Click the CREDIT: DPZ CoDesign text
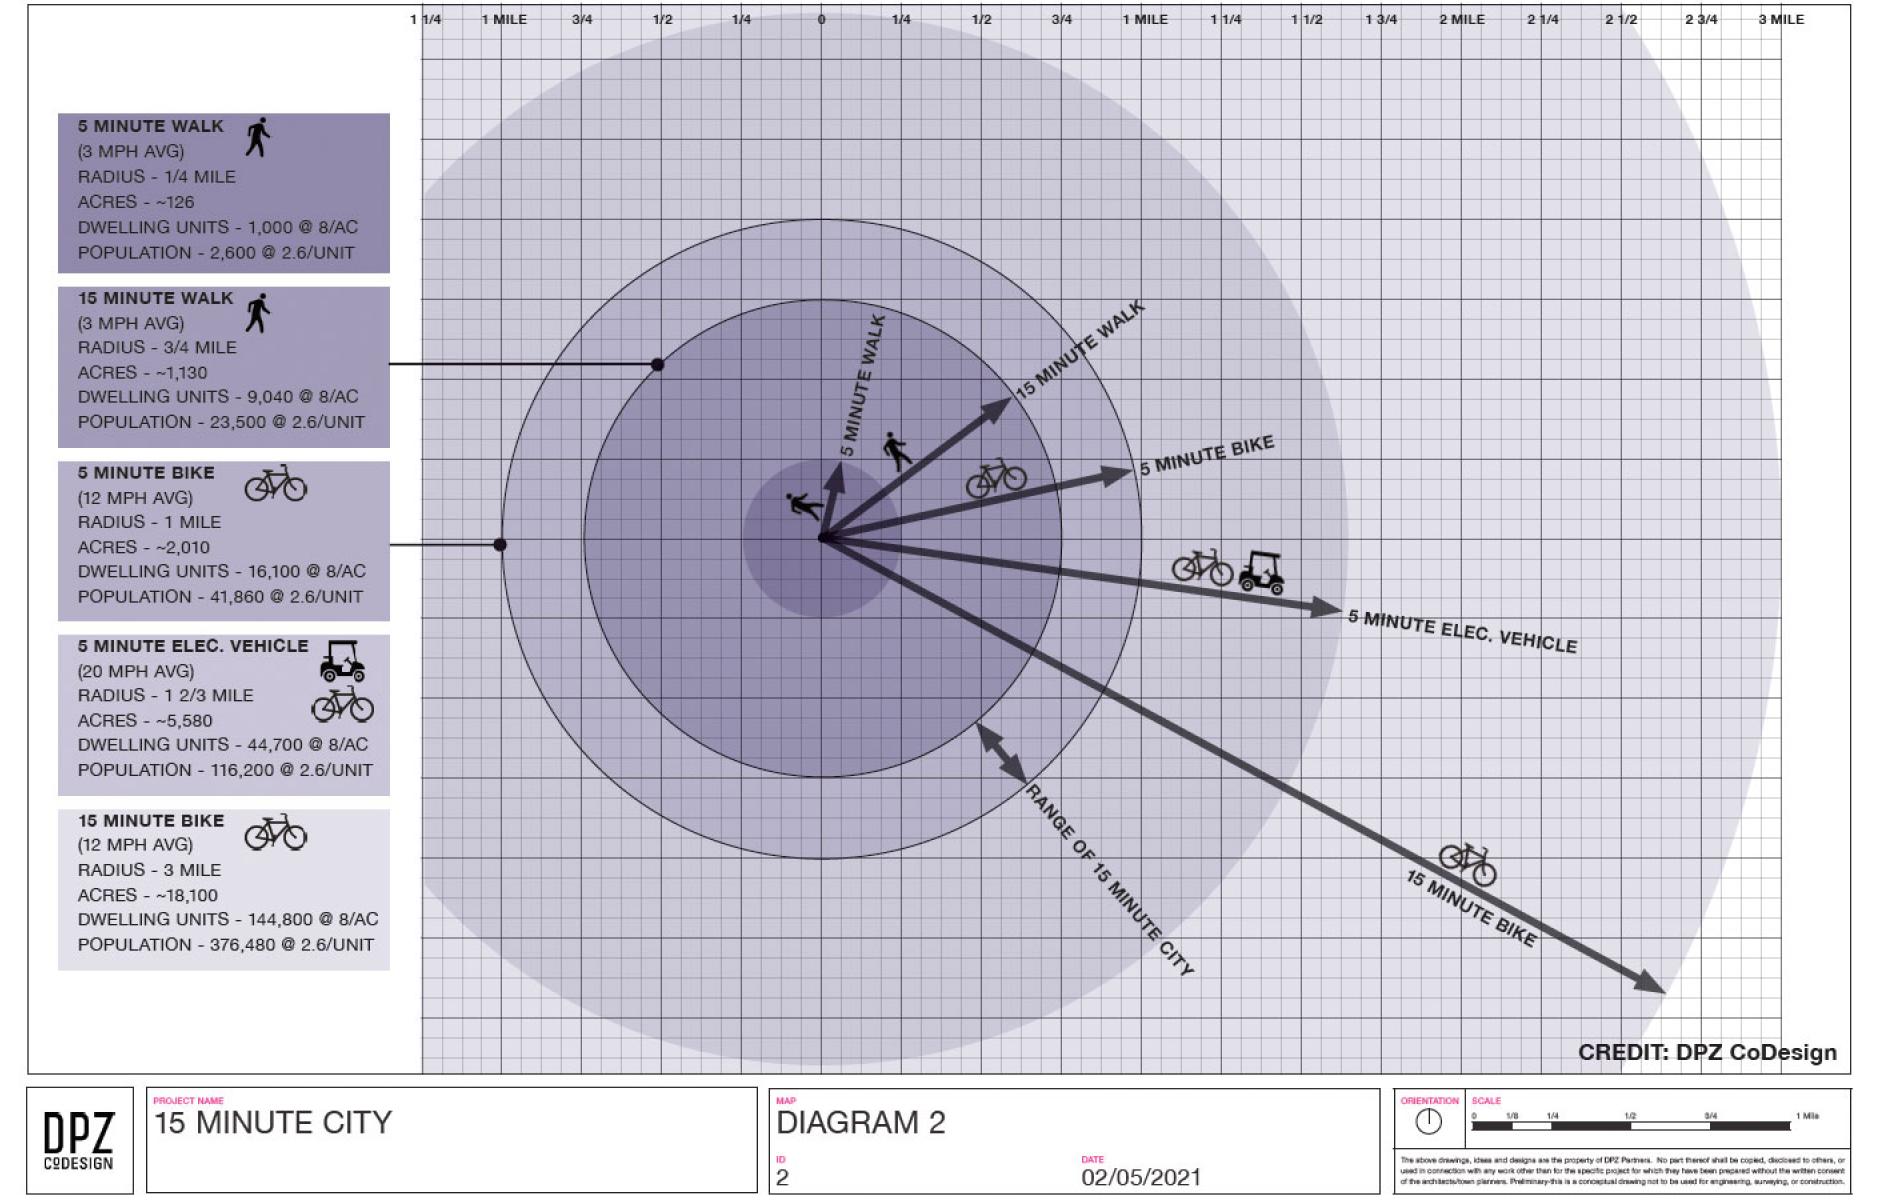Image resolution: width=1880 pixels, height=1200 pixels. tap(1706, 1052)
